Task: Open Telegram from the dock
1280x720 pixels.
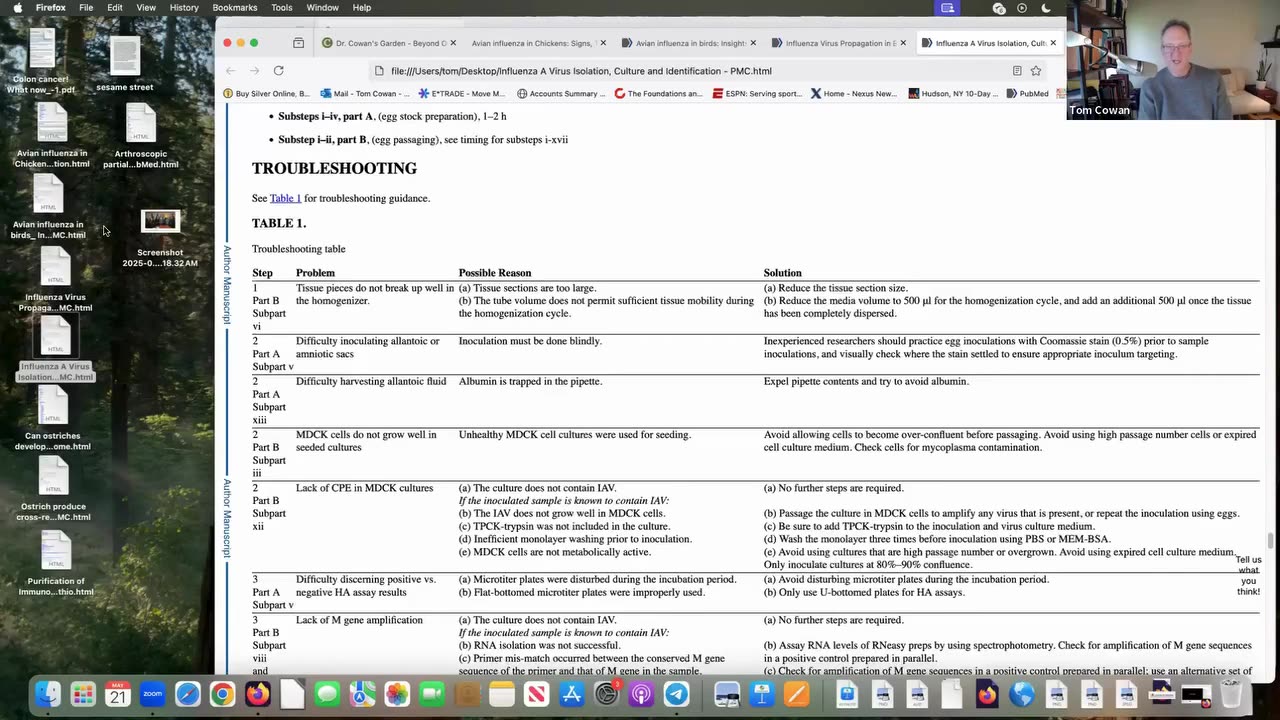Action: 676,693
